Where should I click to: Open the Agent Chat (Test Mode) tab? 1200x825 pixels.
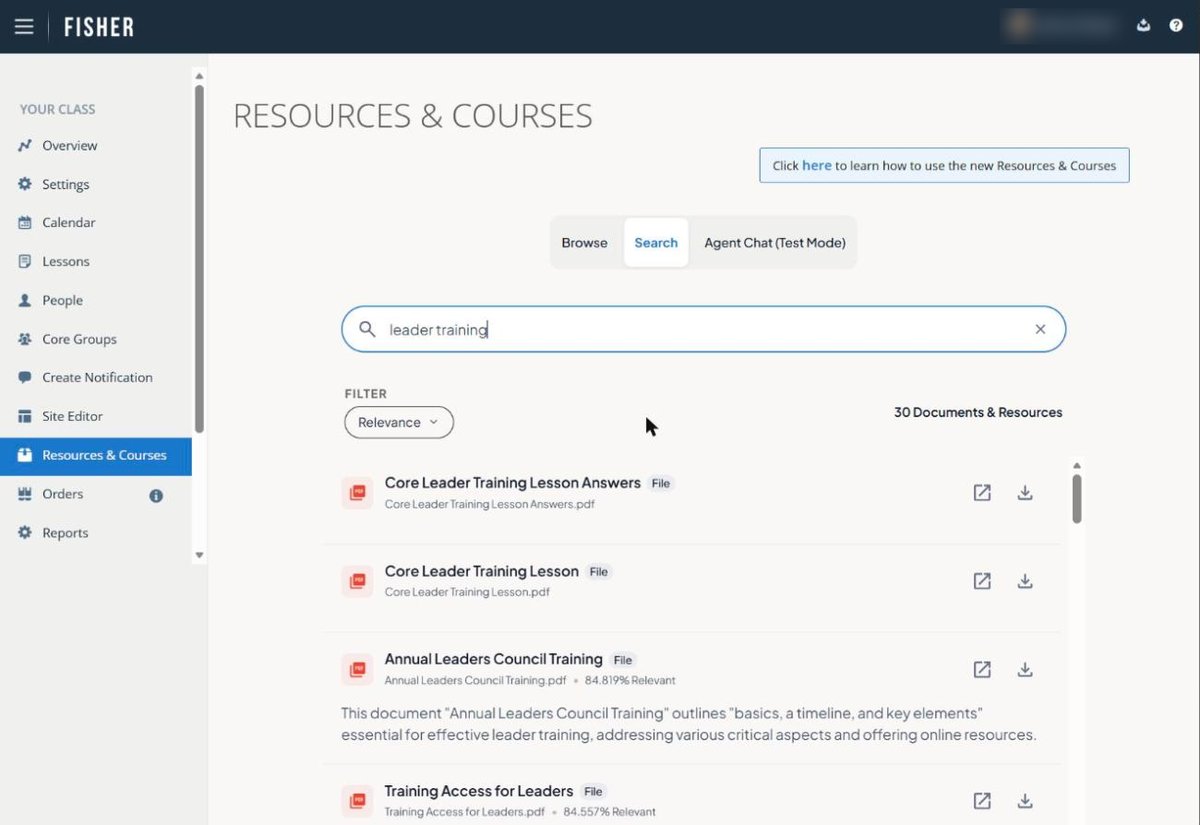775,243
